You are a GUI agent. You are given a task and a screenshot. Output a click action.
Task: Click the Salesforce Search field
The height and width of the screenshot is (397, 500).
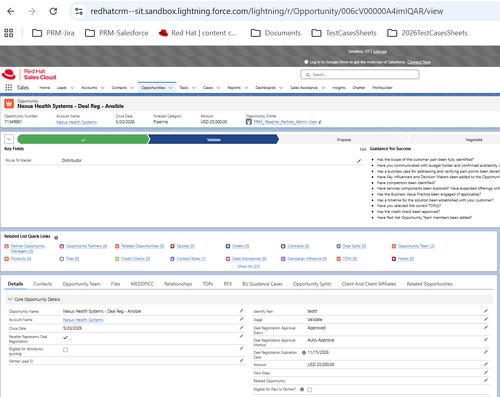[360, 75]
